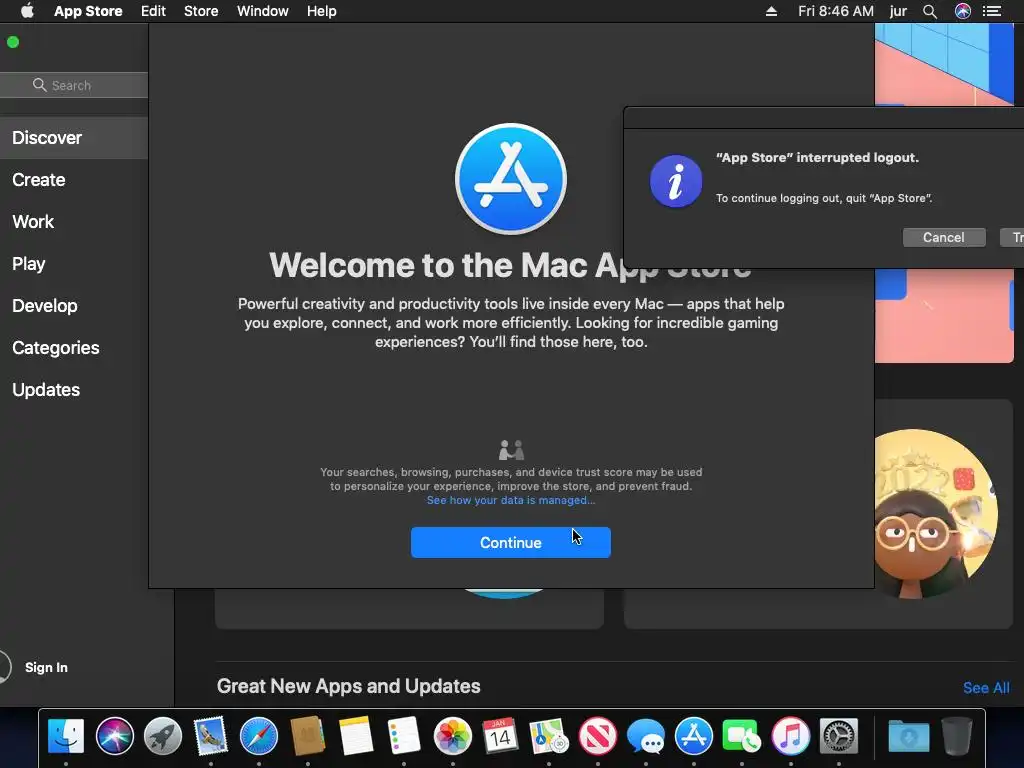Click the App Store logo in welcome dialog
The width and height of the screenshot is (1024, 768).
coord(511,178)
